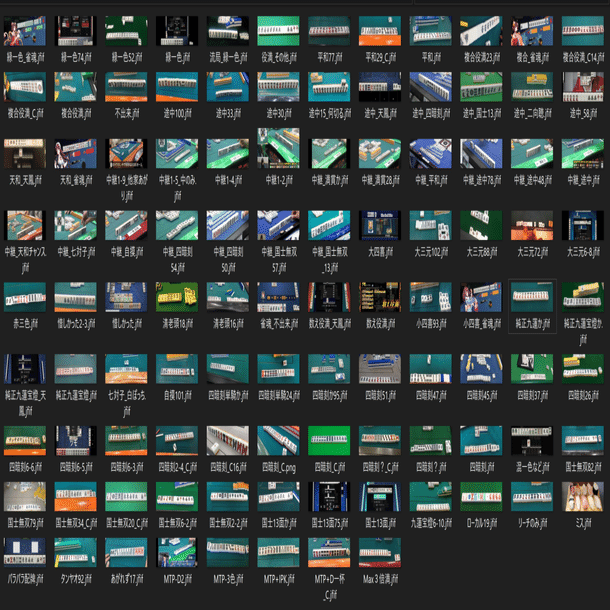Click the 複合役満_C14.jfif thumbnail
Viewport: 610px width, 610px height.
[x=583, y=31]
